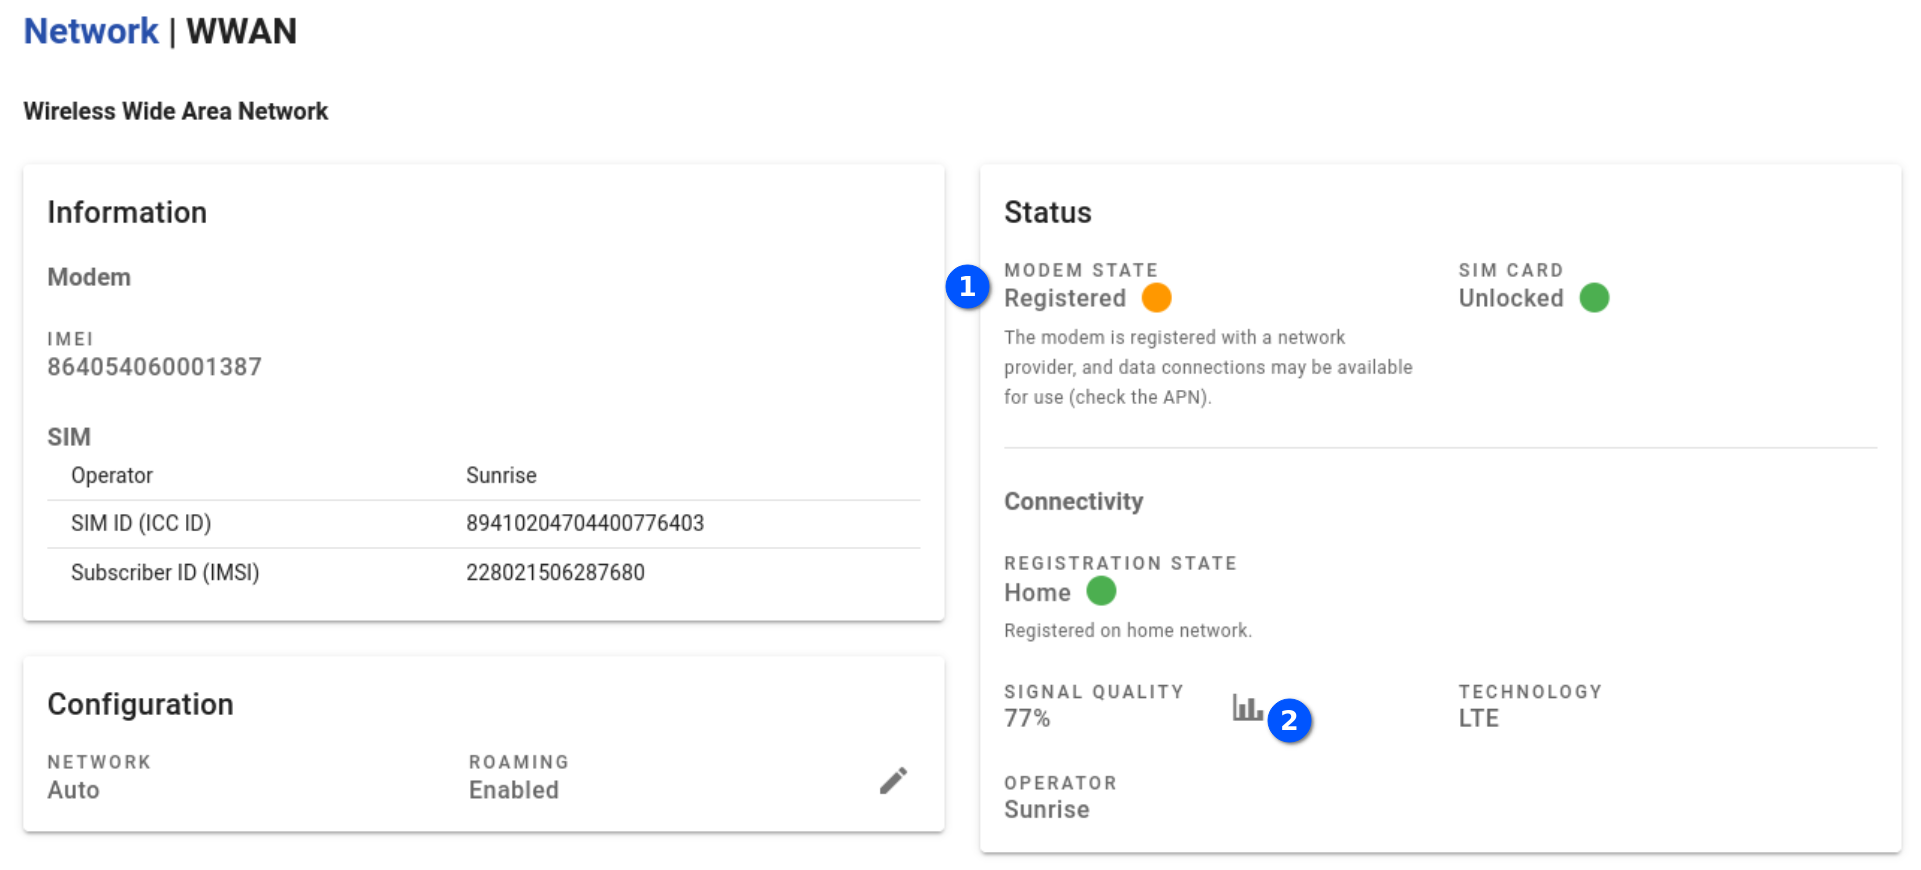The height and width of the screenshot is (870, 1921).
Task: Select the IMEI number value
Action: tap(154, 367)
